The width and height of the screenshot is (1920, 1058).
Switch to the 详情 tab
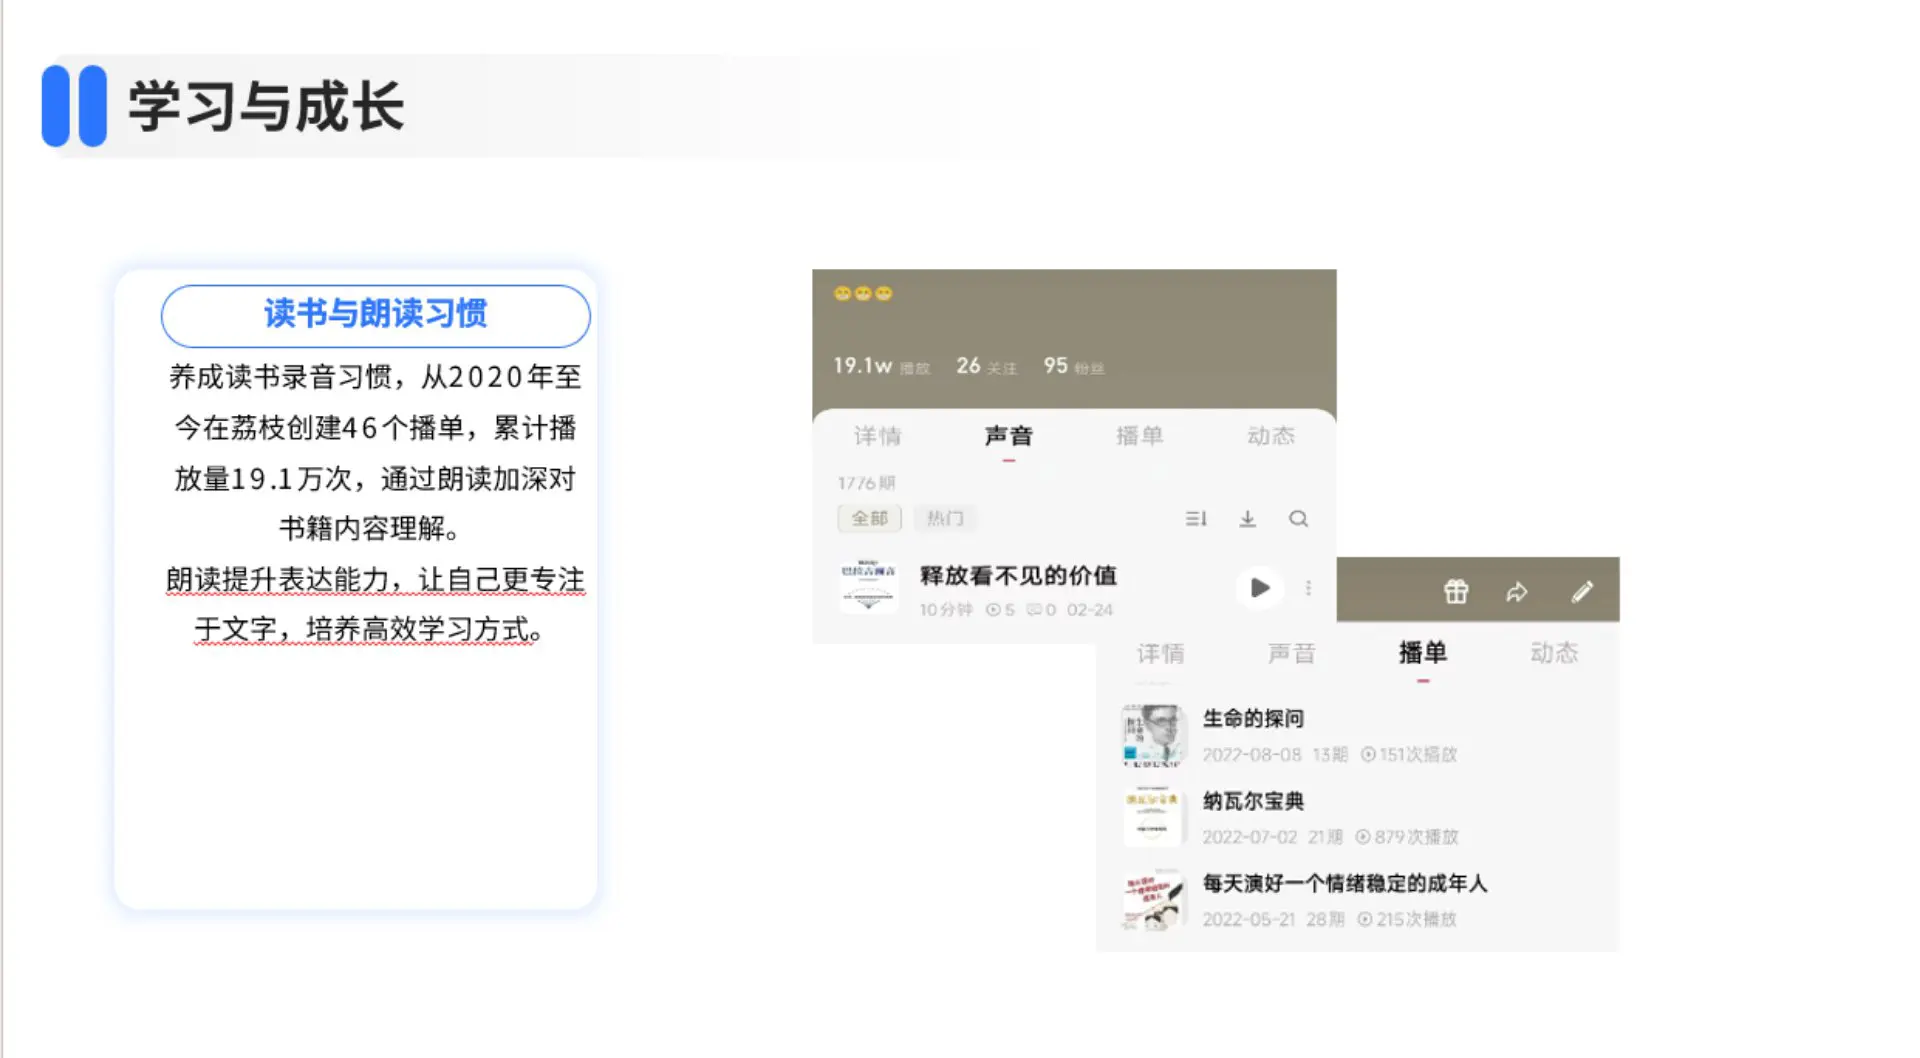click(877, 436)
